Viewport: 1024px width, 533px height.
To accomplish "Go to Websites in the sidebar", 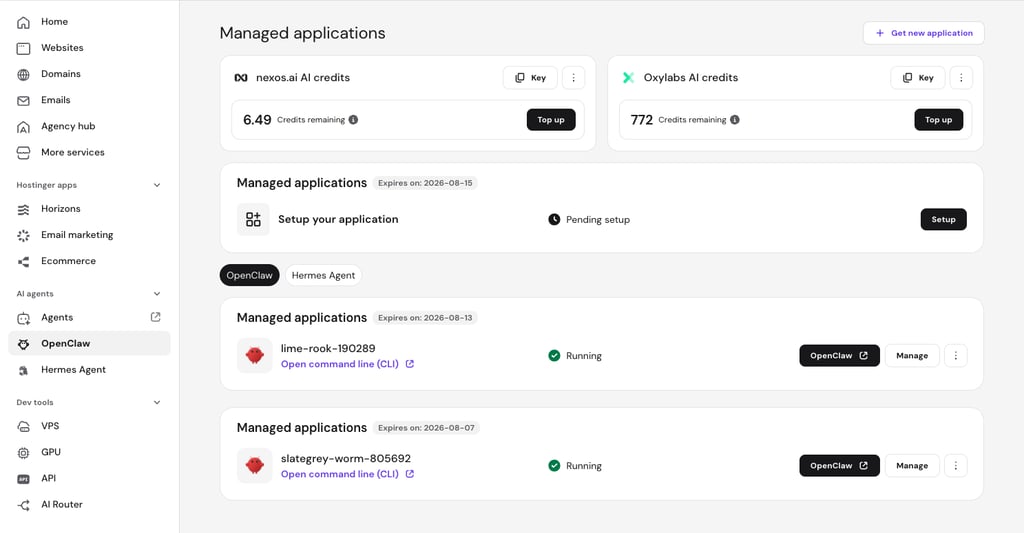I will coord(62,48).
